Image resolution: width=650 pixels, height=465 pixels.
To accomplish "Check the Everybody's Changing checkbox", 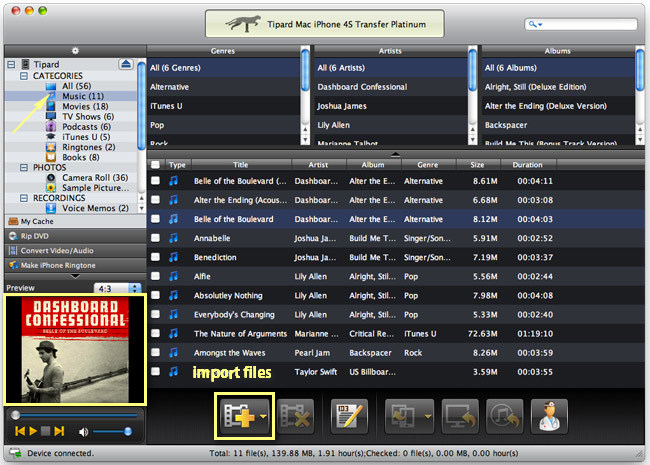I will (155, 314).
